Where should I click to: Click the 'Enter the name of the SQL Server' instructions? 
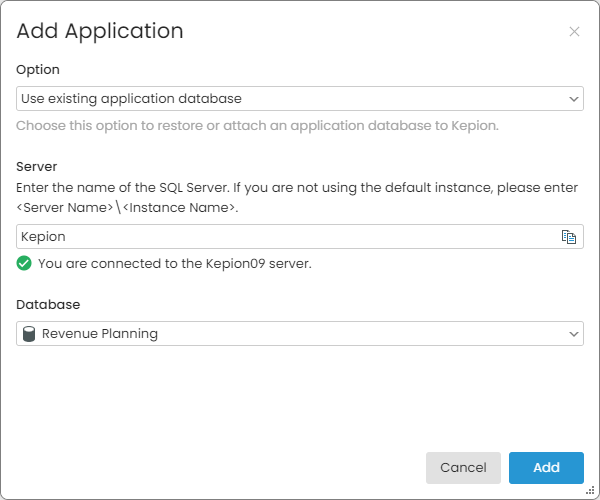pyautogui.click(x=297, y=197)
